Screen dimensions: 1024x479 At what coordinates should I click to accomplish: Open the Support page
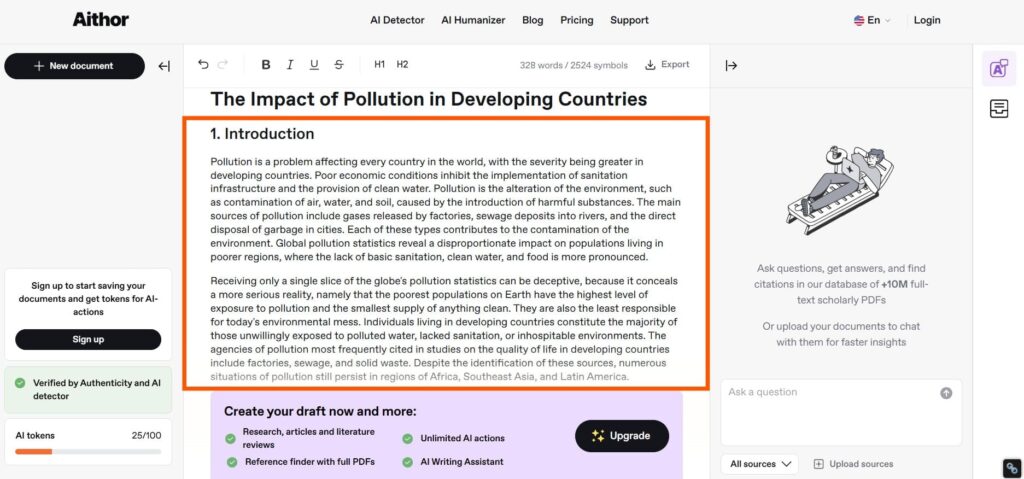click(x=629, y=20)
